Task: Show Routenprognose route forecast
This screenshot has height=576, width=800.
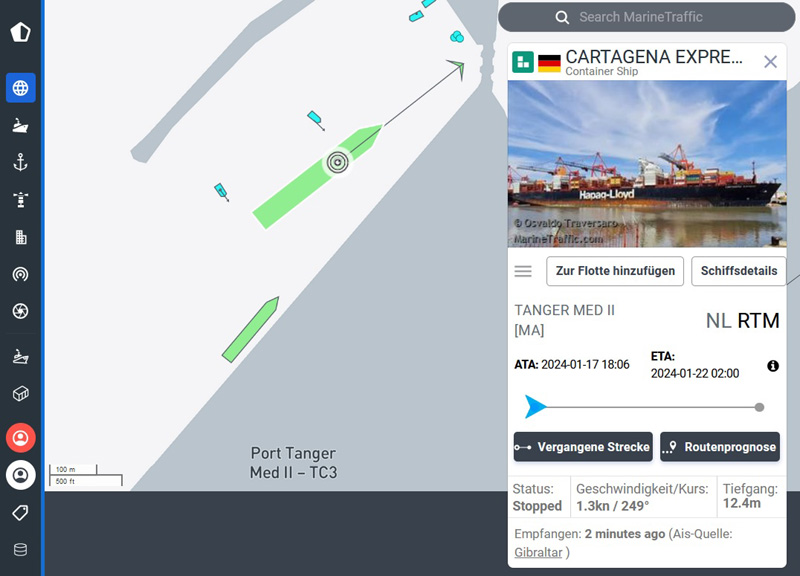Action: [x=720, y=447]
